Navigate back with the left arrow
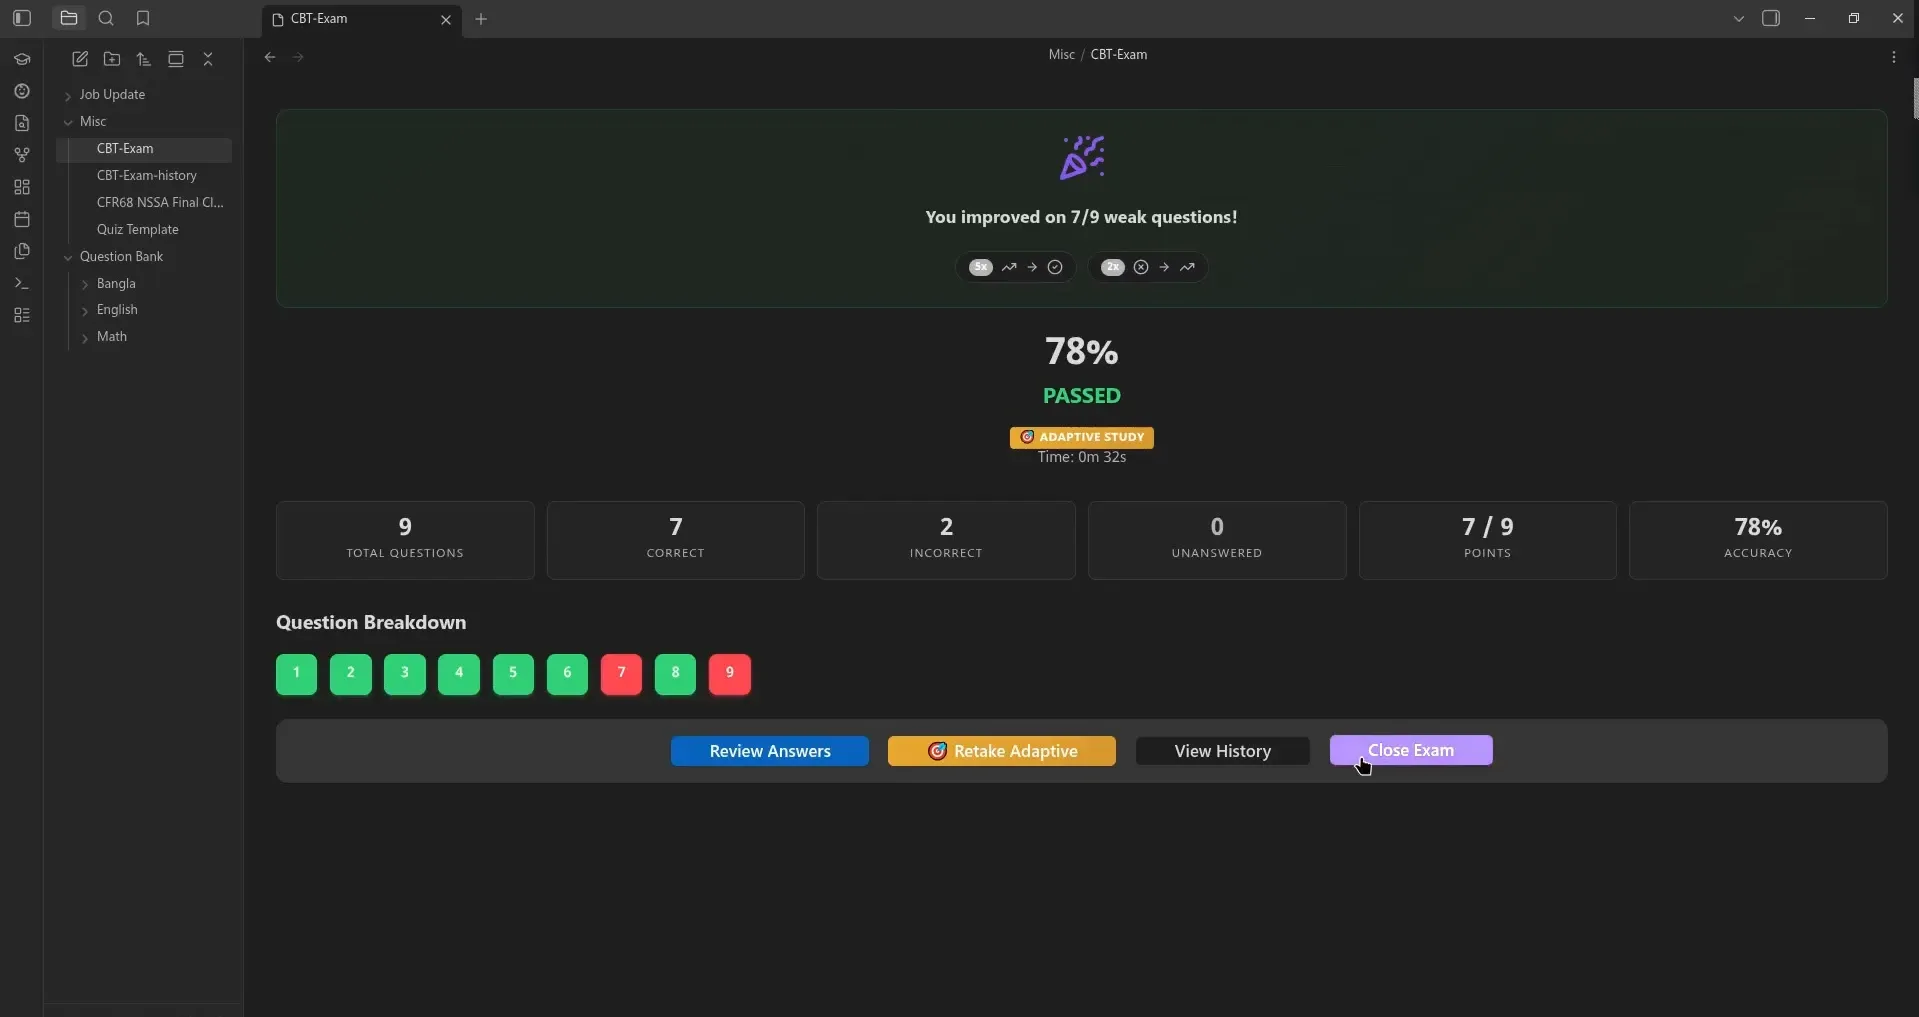The width and height of the screenshot is (1919, 1017). (x=270, y=57)
